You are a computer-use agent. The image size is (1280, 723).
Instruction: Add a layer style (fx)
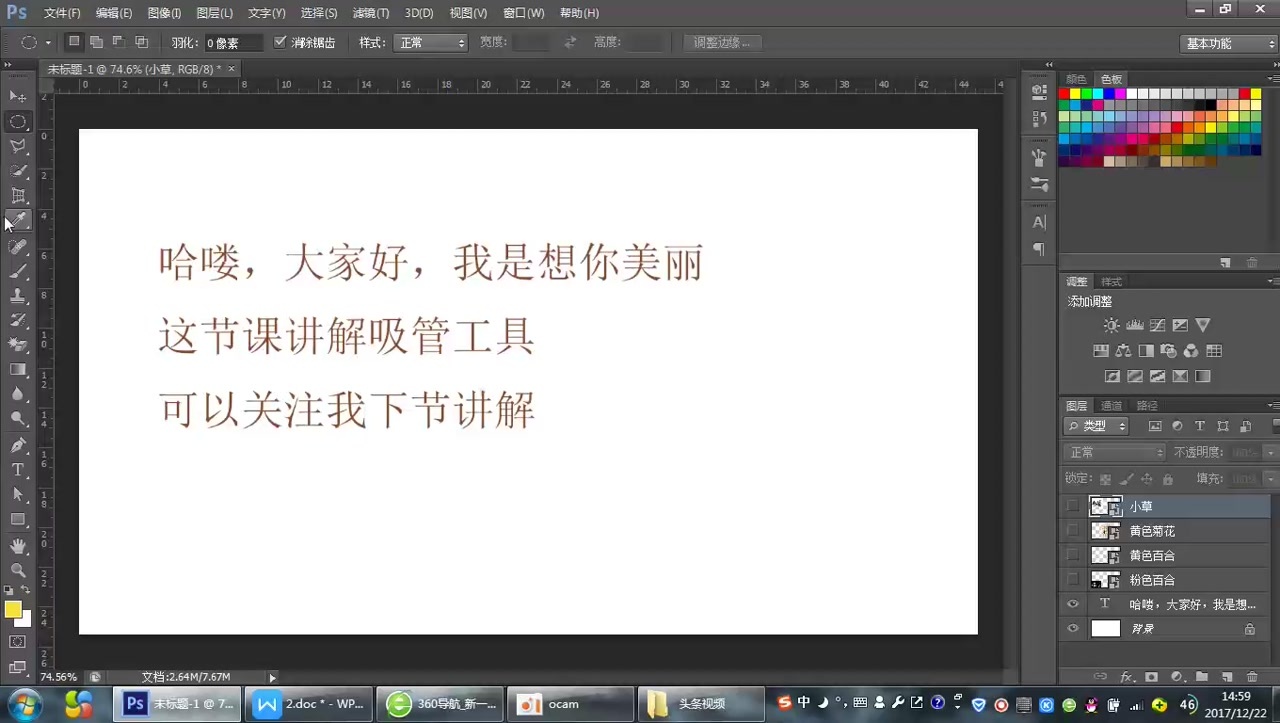[1126, 677]
